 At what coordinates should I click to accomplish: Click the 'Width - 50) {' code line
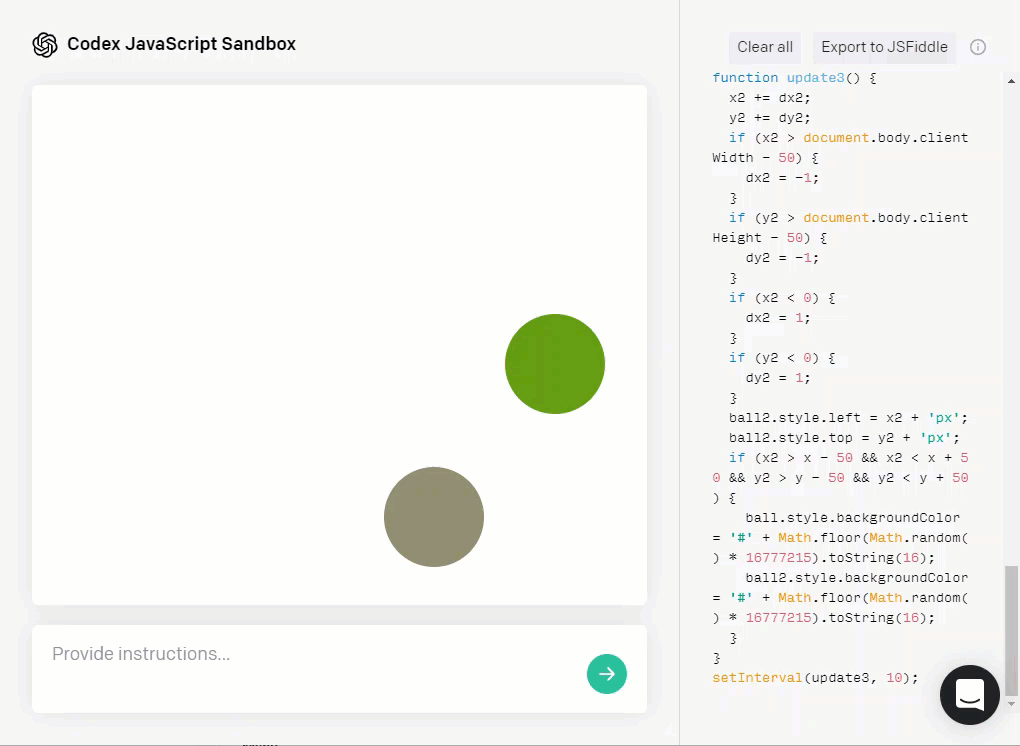(766, 158)
